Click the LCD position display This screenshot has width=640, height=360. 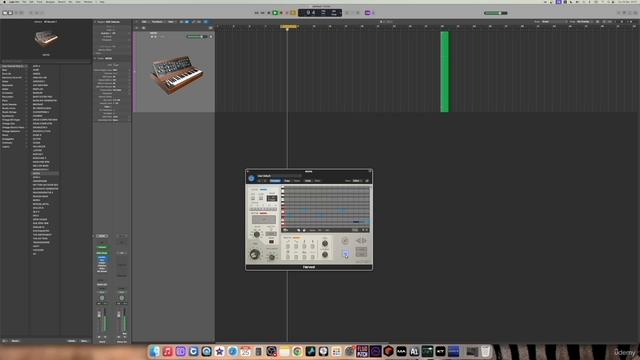(x=320, y=13)
